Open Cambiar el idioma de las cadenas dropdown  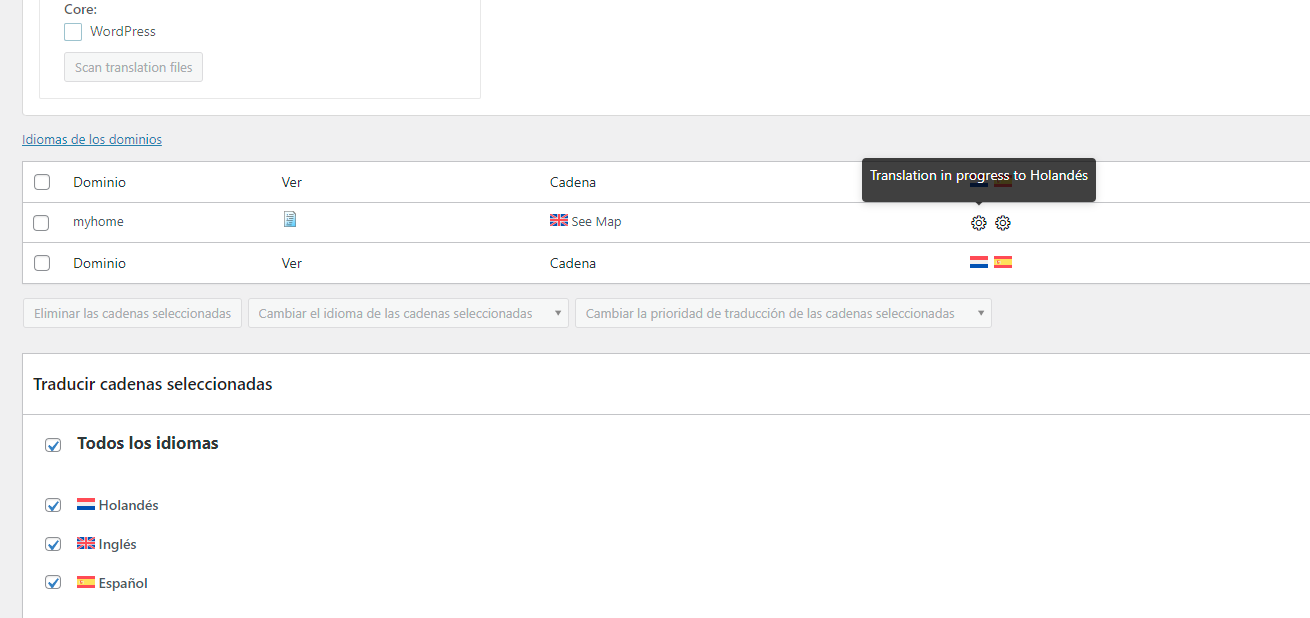408,313
